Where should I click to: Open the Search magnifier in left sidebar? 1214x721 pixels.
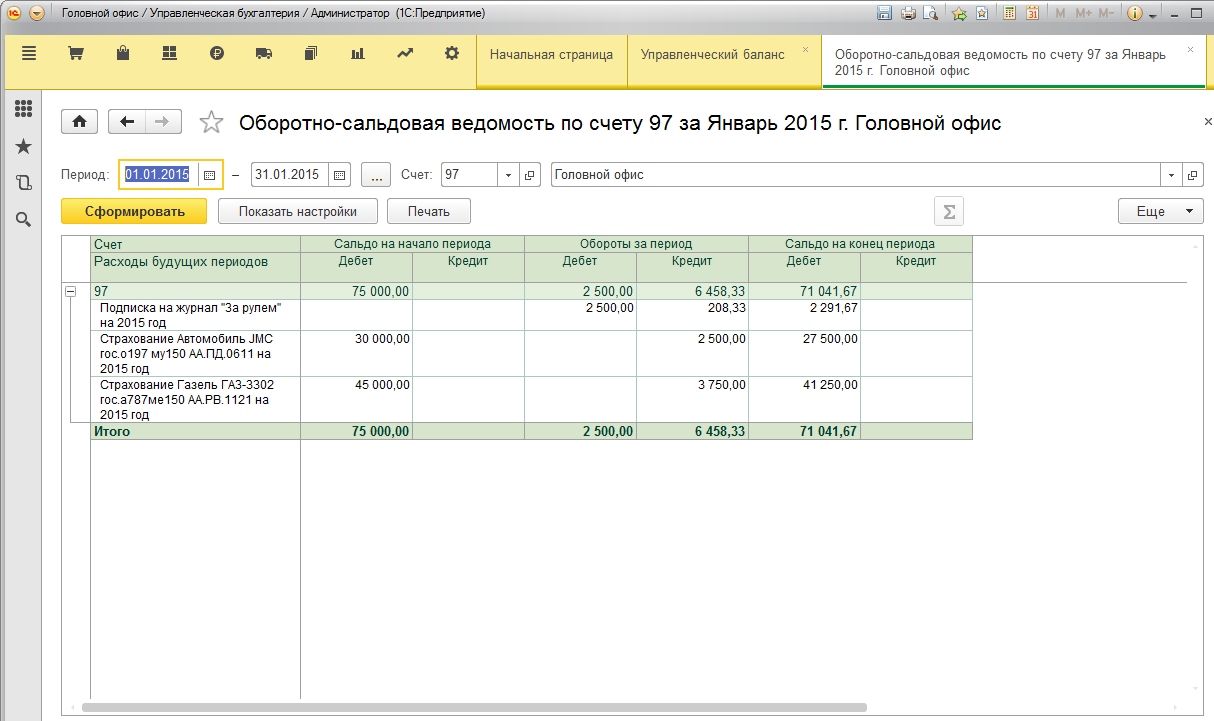(x=23, y=219)
